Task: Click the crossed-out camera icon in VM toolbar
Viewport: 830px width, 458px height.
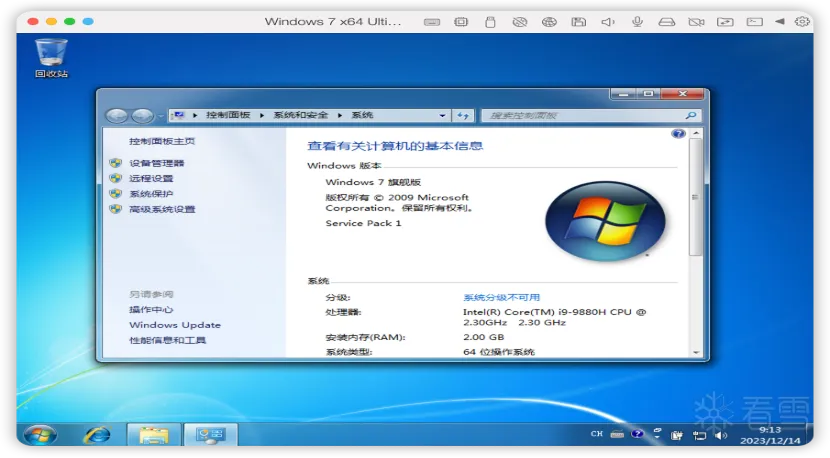Action: 696,22
